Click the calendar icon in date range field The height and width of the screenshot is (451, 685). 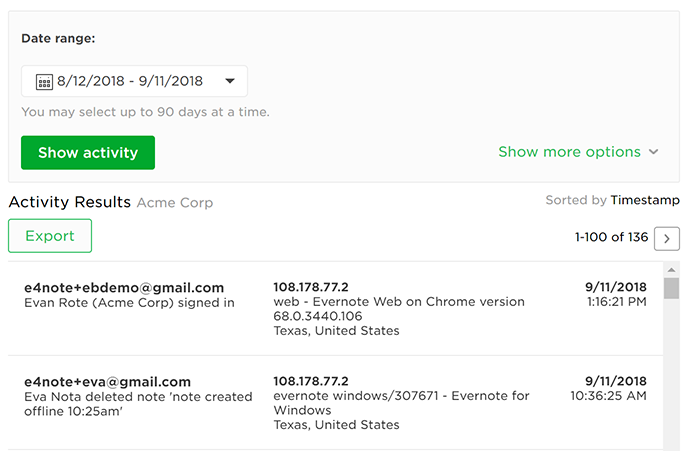[44, 81]
